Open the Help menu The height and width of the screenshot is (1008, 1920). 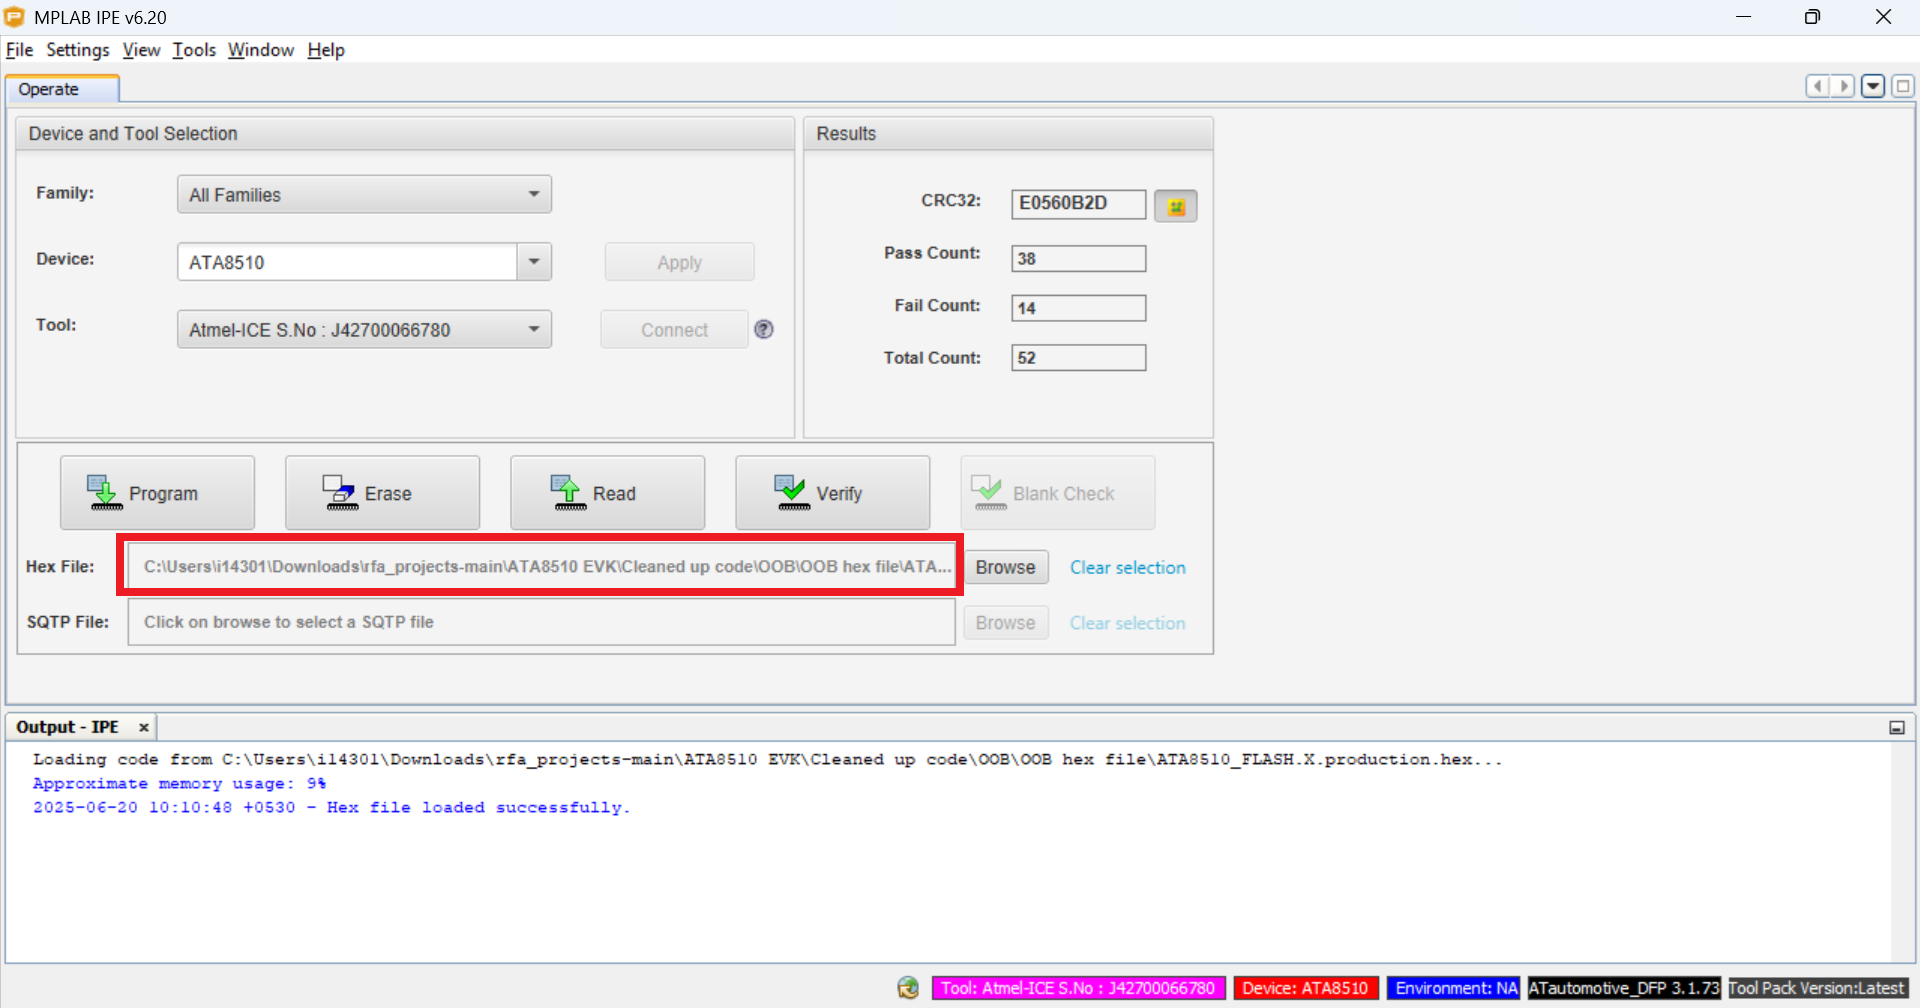coord(326,50)
